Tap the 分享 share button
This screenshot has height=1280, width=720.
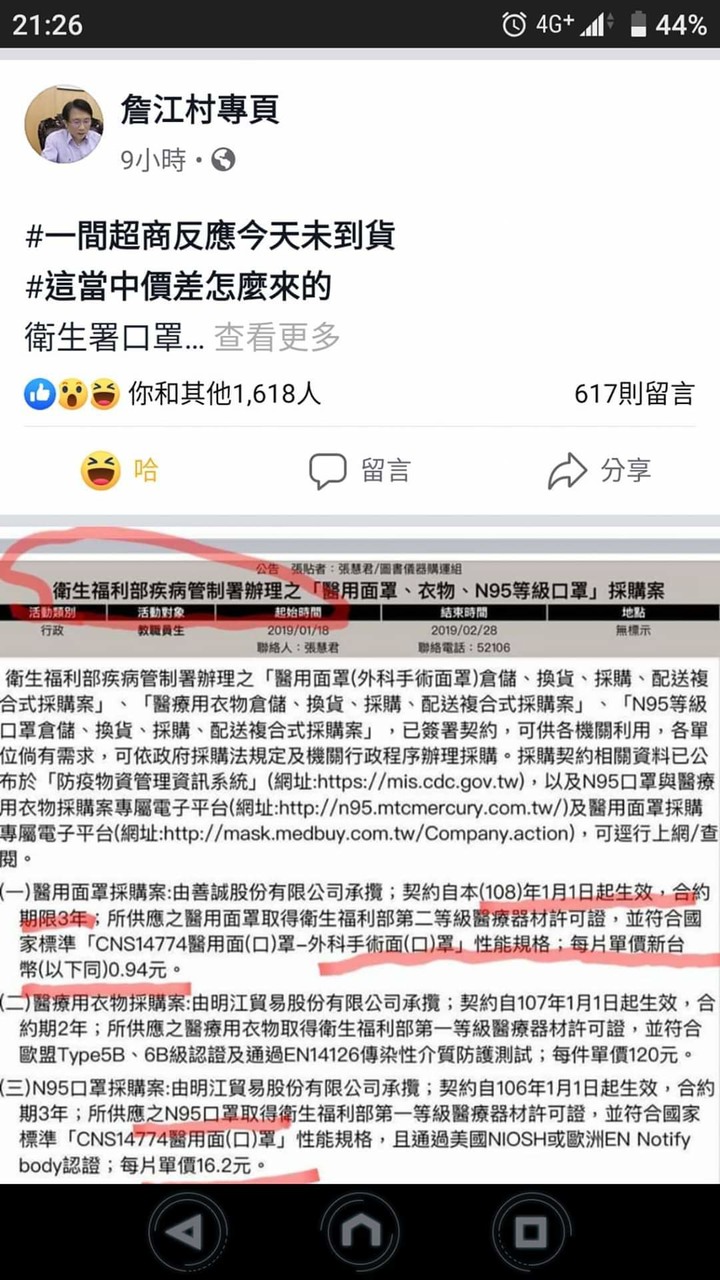[600, 470]
